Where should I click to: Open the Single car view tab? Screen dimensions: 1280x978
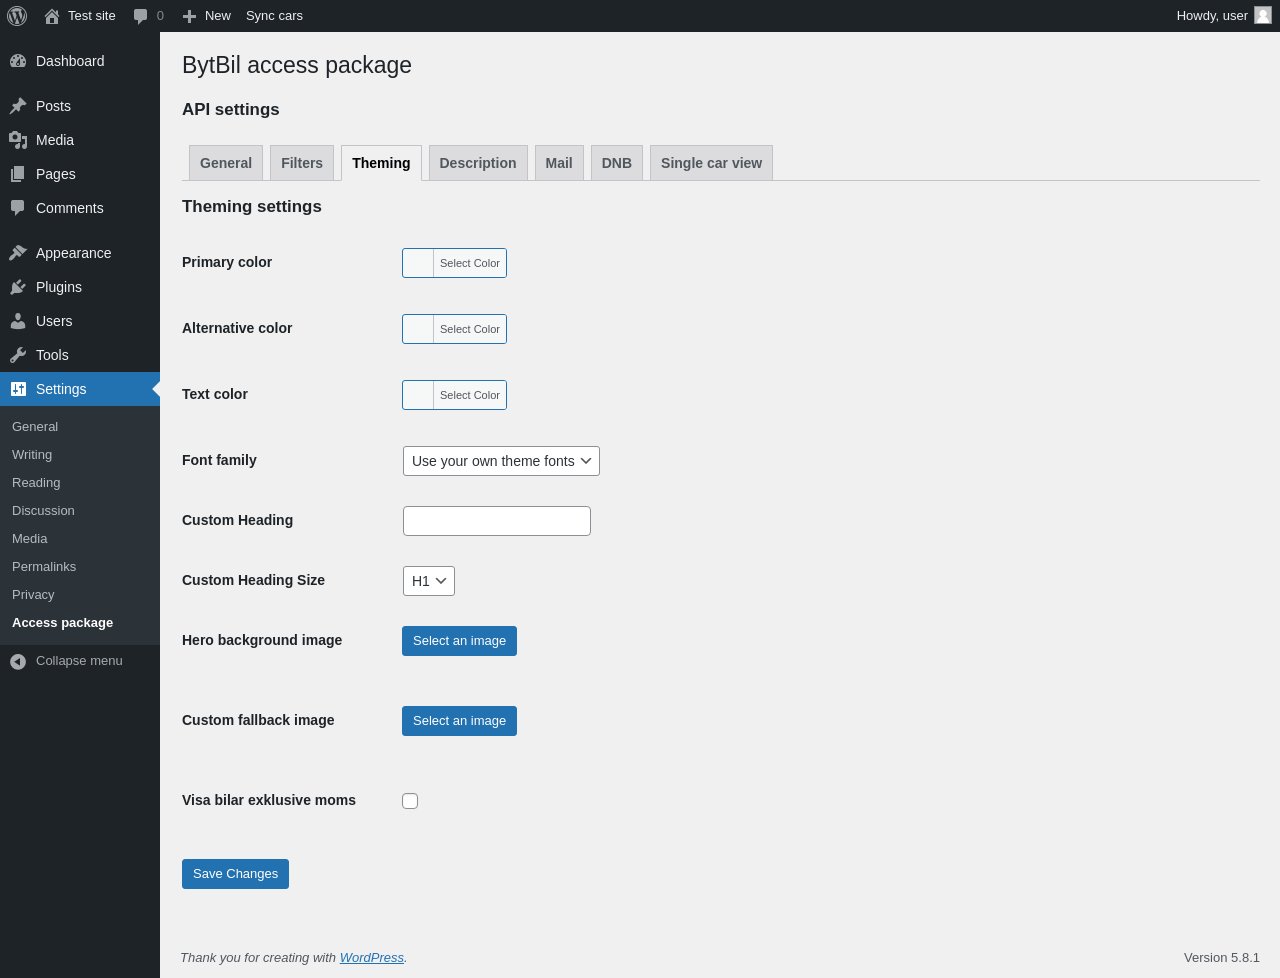[x=711, y=163]
